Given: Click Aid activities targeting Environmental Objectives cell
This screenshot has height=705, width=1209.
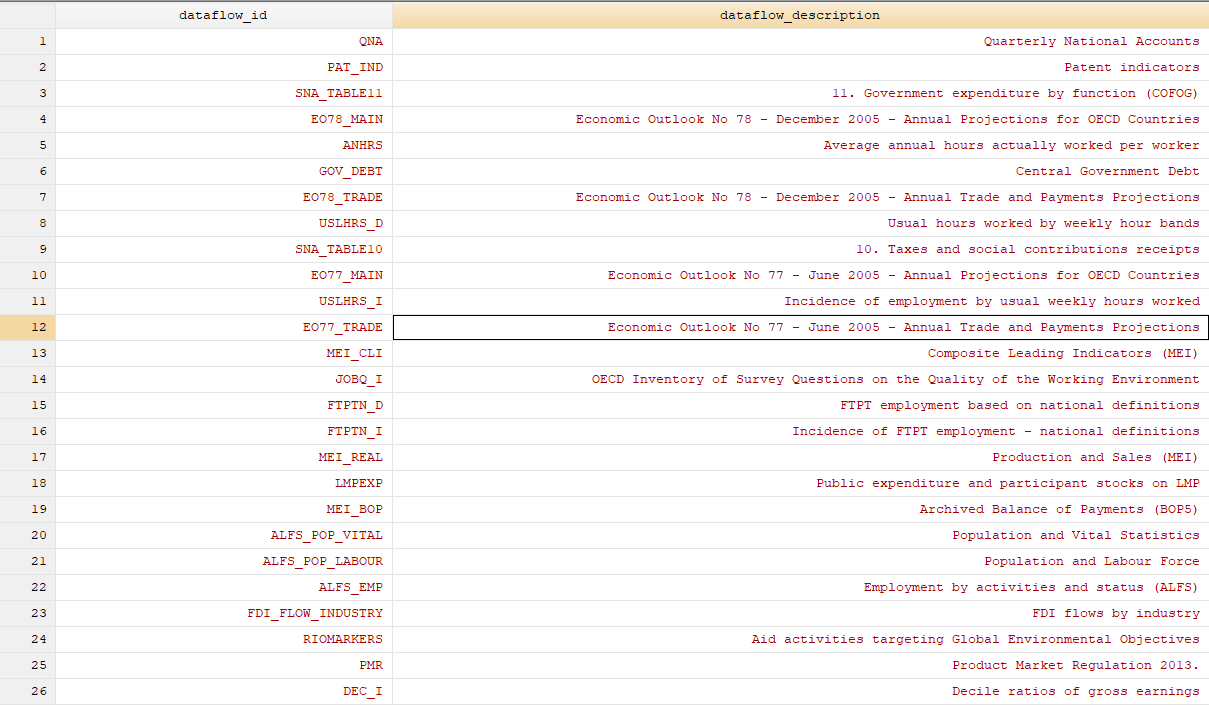Looking at the screenshot, I should point(800,639).
